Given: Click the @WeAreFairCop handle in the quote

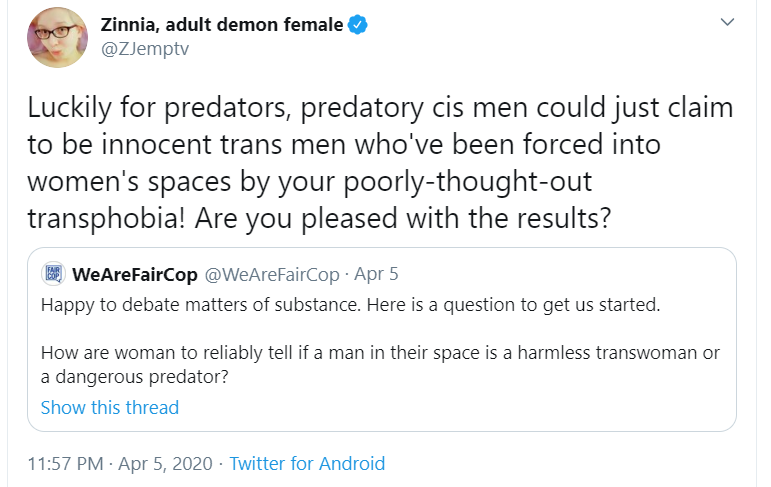Looking at the screenshot, I should 272,274.
